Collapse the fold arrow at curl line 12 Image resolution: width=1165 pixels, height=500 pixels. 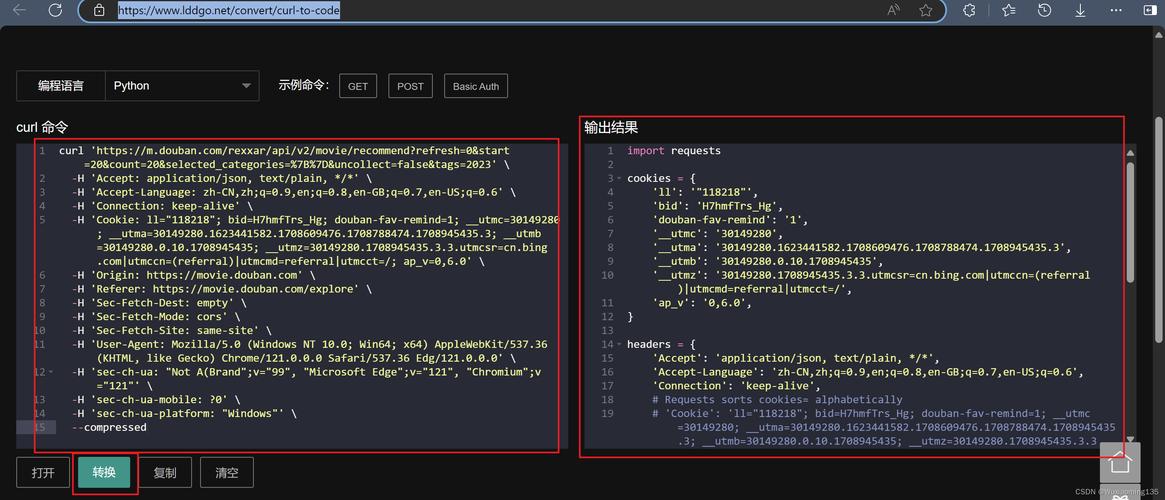pyautogui.click(x=51, y=372)
